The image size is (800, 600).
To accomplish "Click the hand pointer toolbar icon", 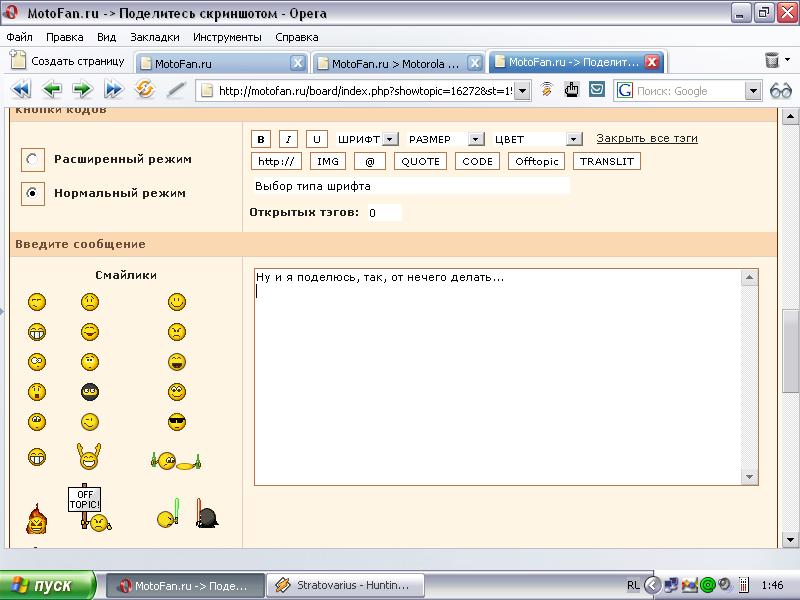I will tap(571, 90).
